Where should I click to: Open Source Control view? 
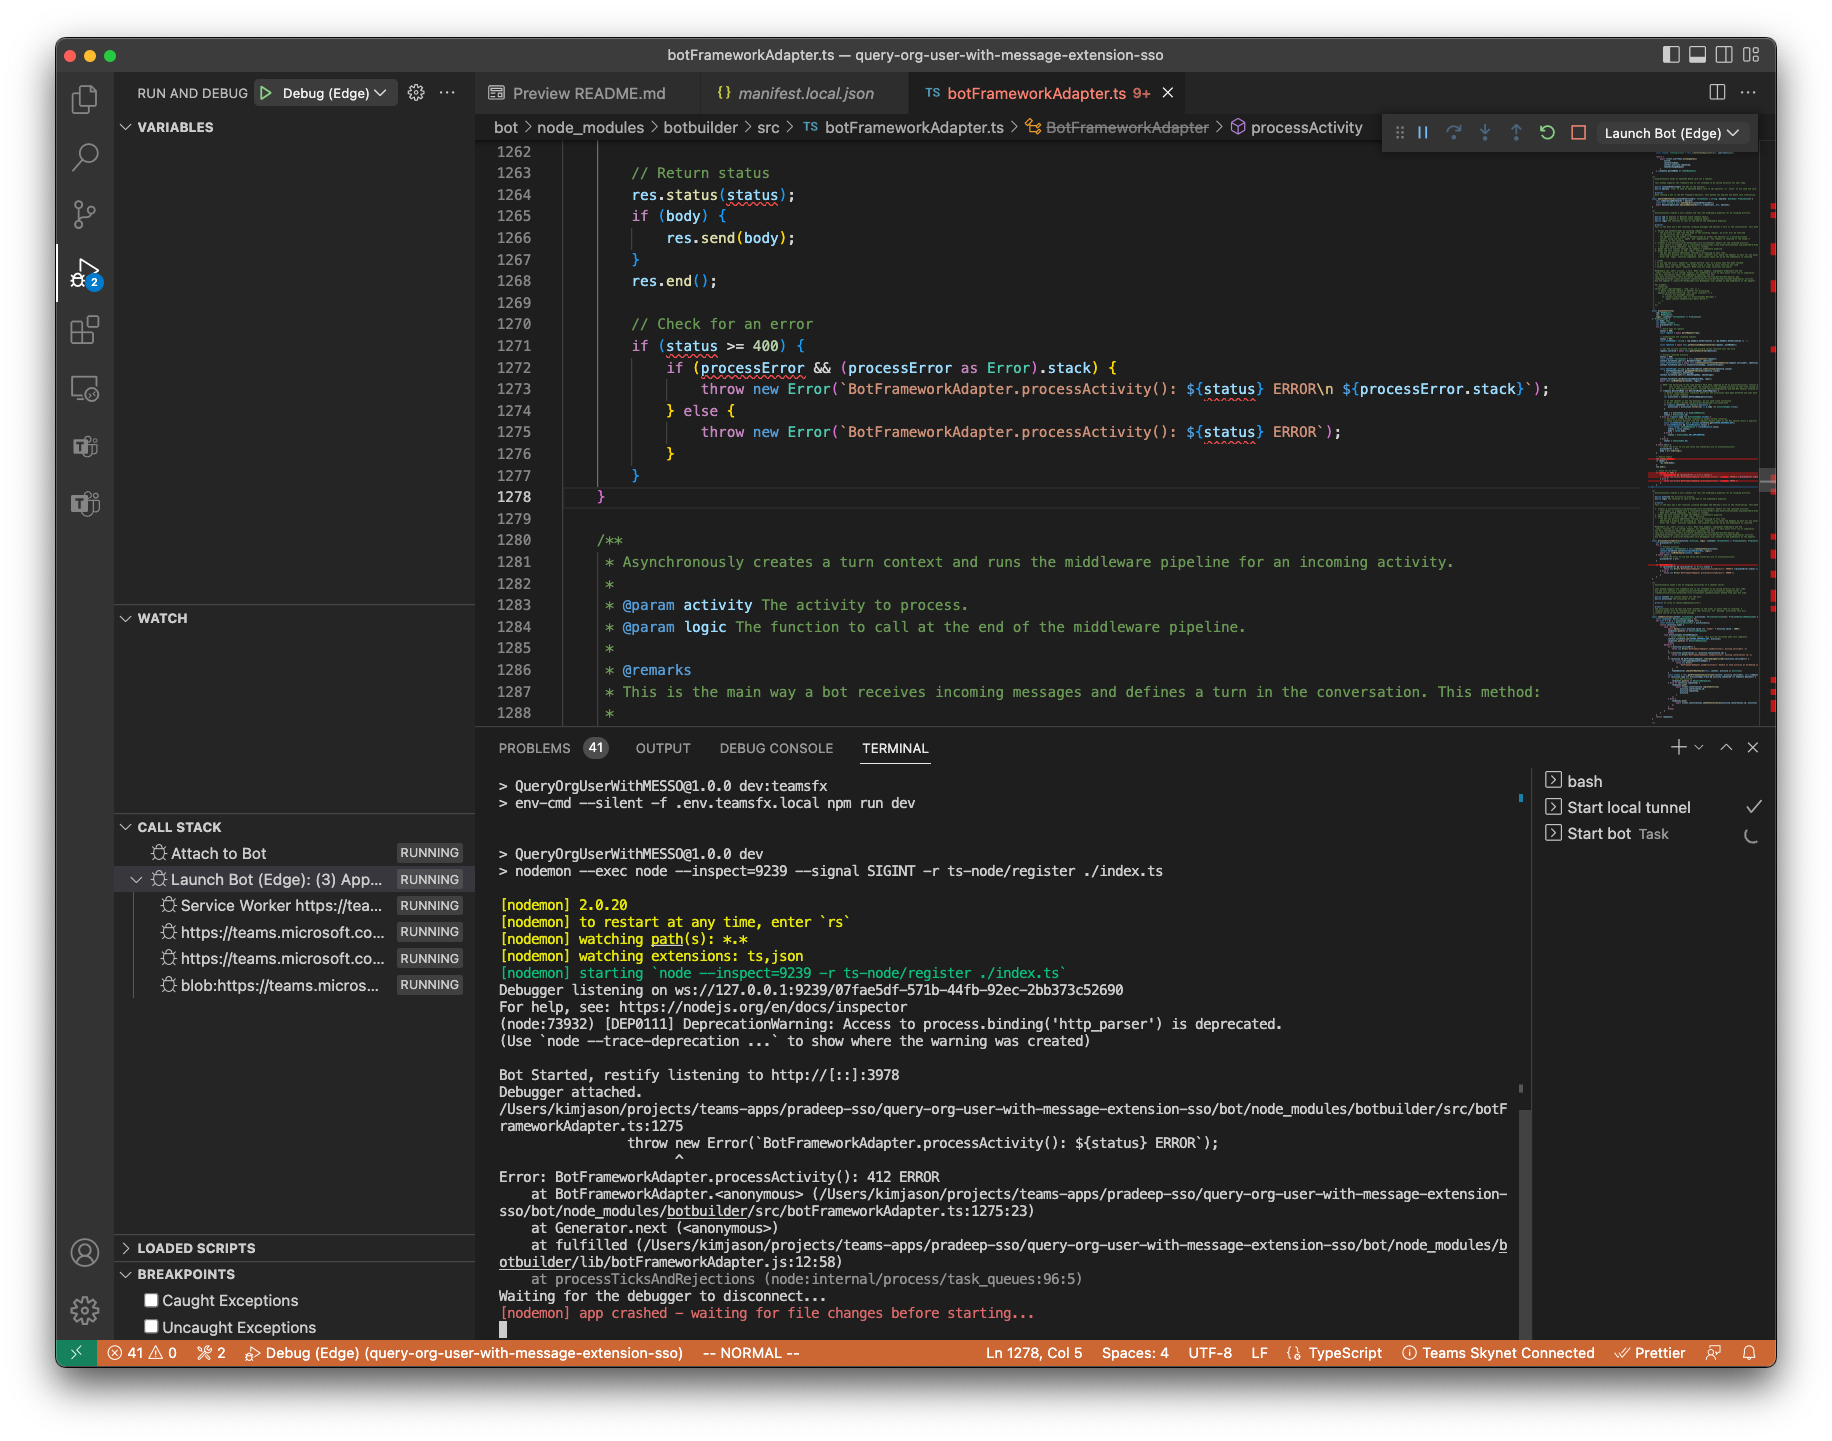(x=85, y=213)
